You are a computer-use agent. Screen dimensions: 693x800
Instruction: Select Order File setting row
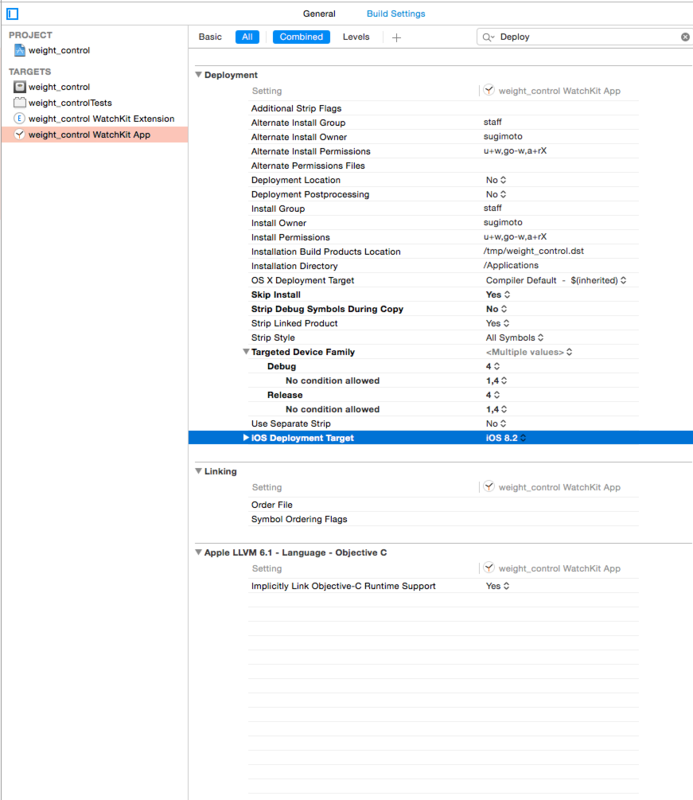click(x=443, y=505)
